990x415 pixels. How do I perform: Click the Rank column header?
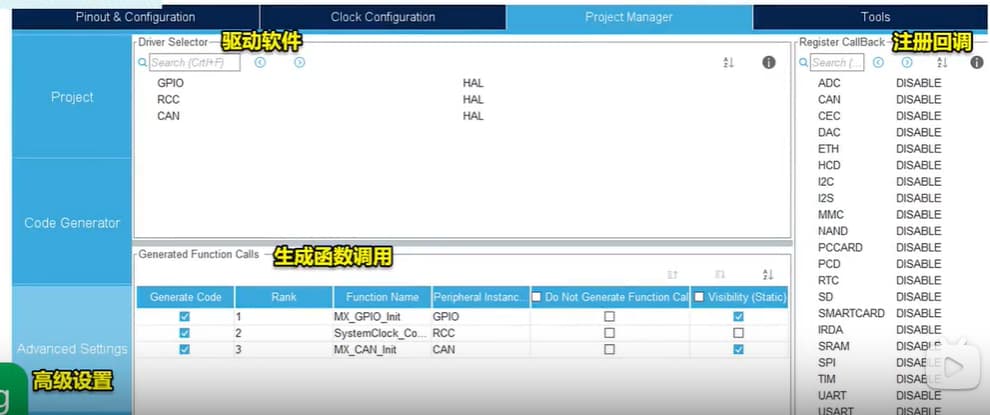coord(283,297)
